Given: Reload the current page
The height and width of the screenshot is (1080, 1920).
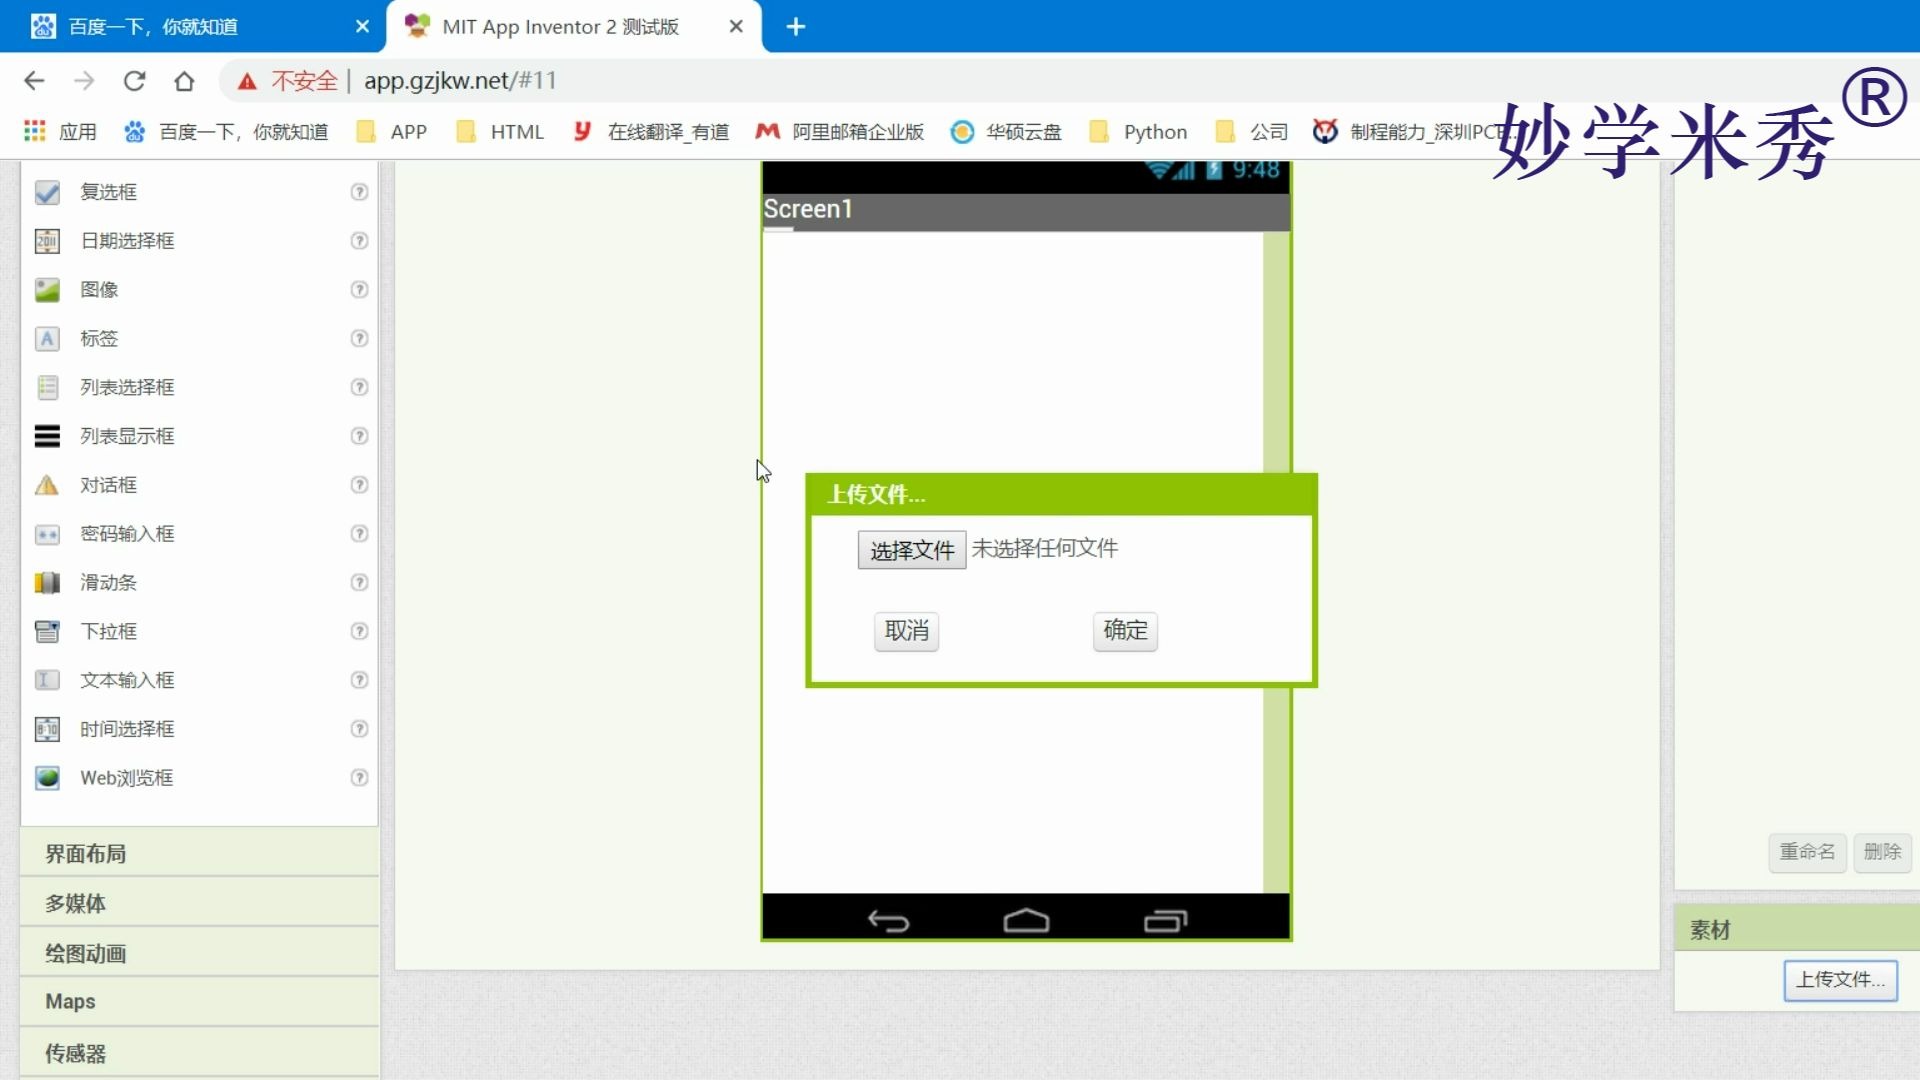Looking at the screenshot, I should point(134,81).
